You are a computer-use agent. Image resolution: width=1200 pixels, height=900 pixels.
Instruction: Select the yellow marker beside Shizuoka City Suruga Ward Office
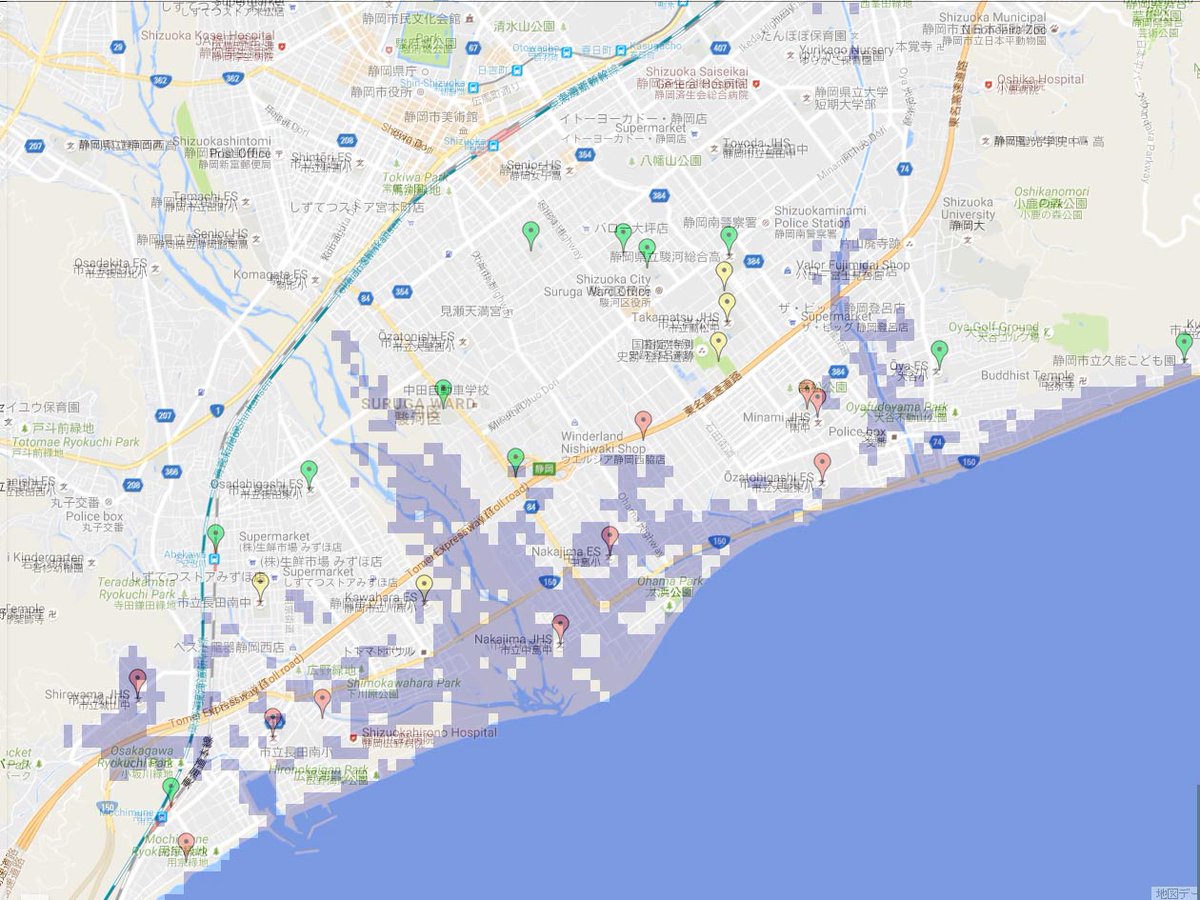click(x=724, y=275)
